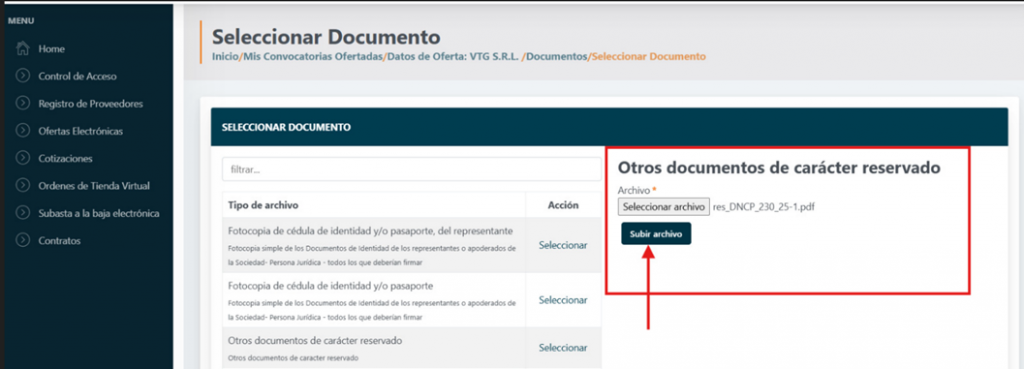Open Registro de Proveedores menu label

91,104
